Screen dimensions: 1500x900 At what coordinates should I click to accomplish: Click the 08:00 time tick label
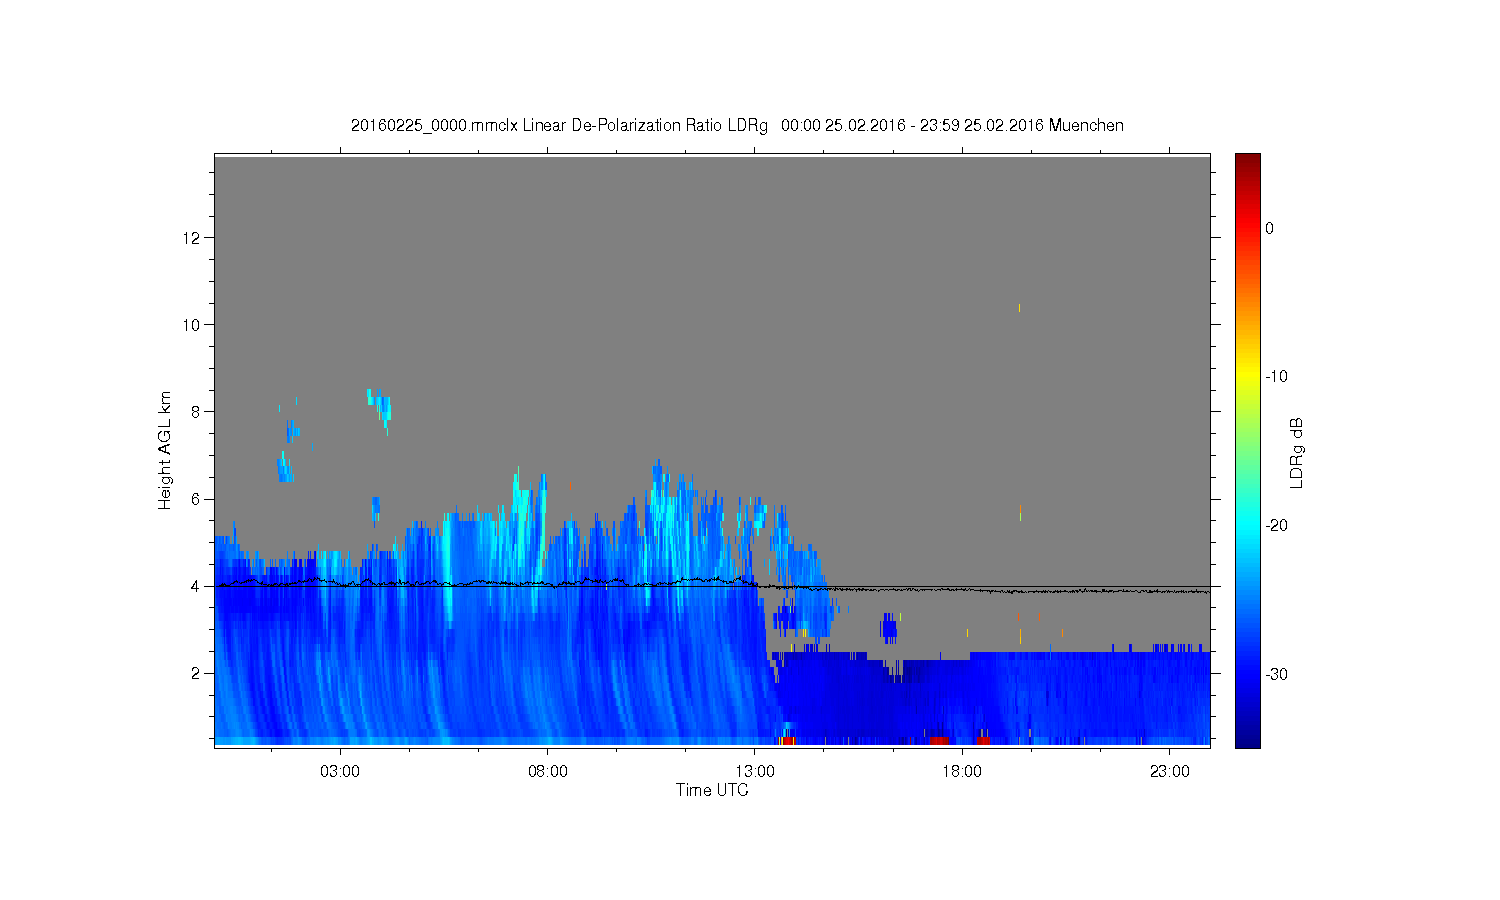(548, 771)
